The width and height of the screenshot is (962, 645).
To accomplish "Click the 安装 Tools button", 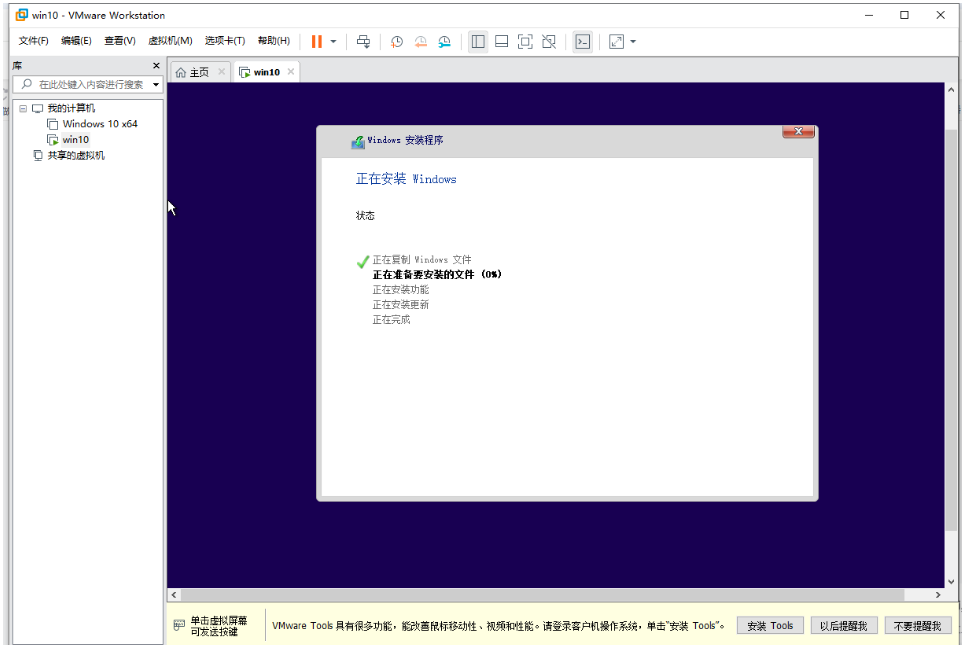I will pos(770,626).
